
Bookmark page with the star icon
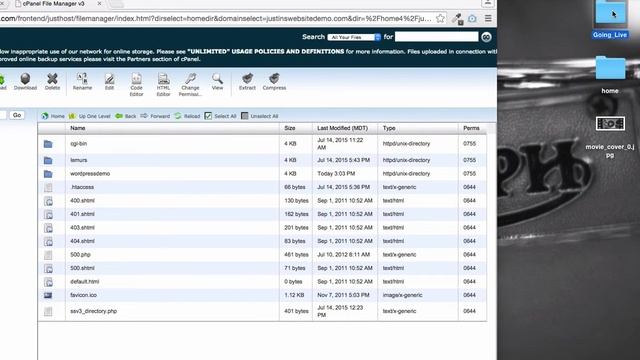pyautogui.click(x=440, y=18)
